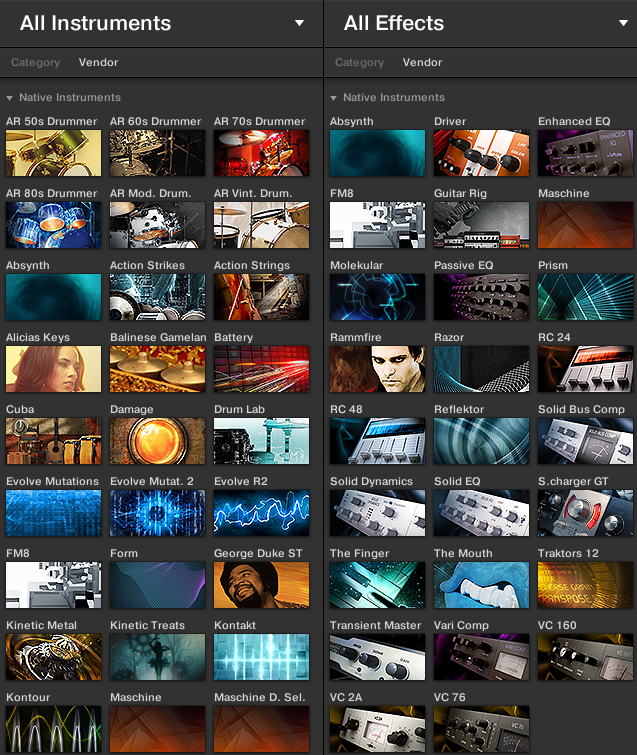Open the Action Strings instrument

click(261, 297)
